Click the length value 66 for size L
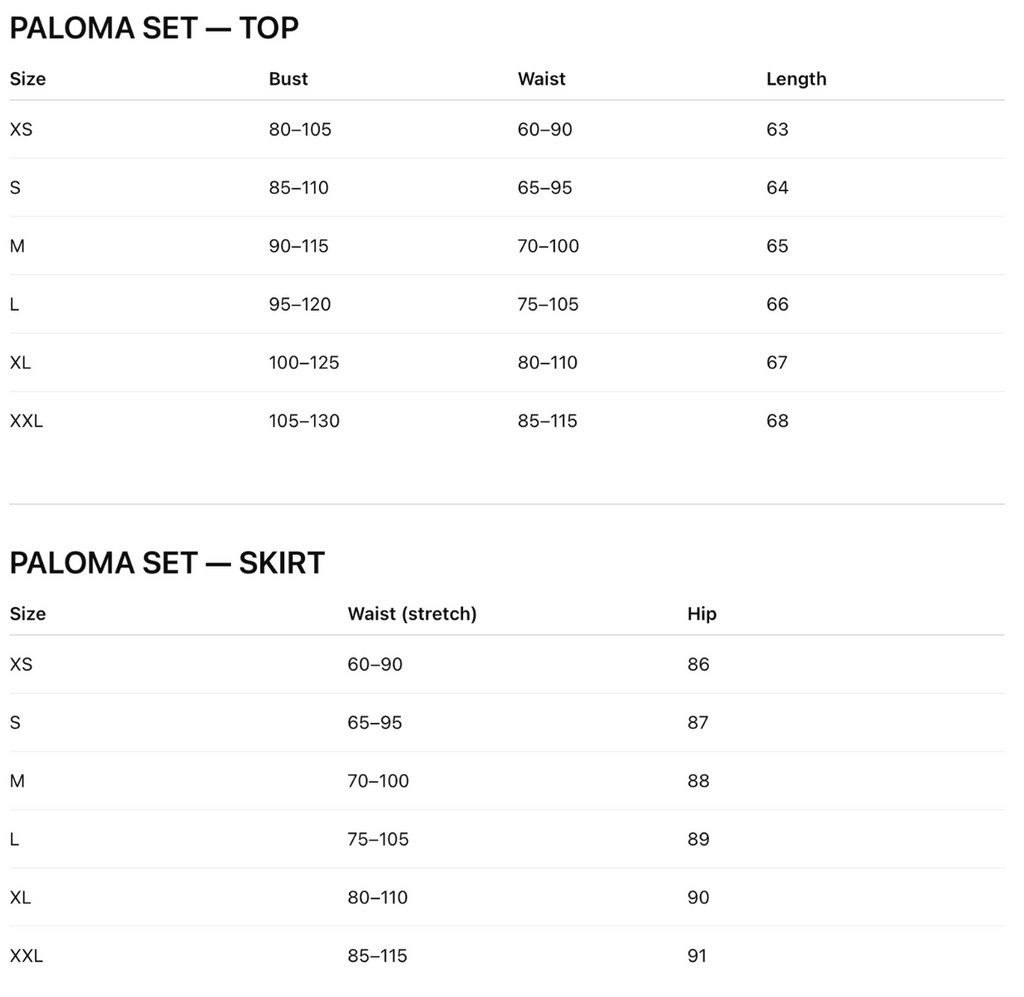Viewport: 1024px width, 997px height. tap(777, 304)
